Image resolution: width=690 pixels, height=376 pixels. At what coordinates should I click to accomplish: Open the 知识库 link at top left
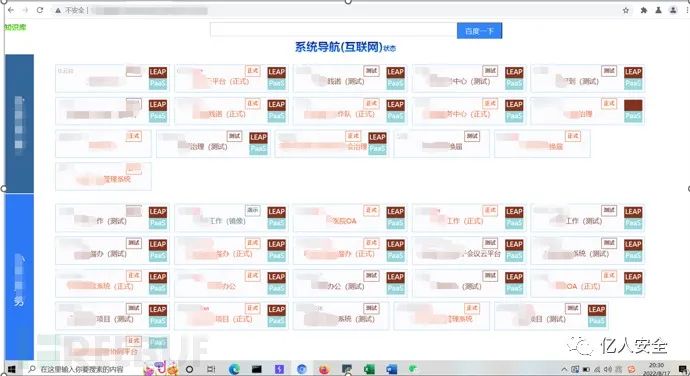coord(15,27)
